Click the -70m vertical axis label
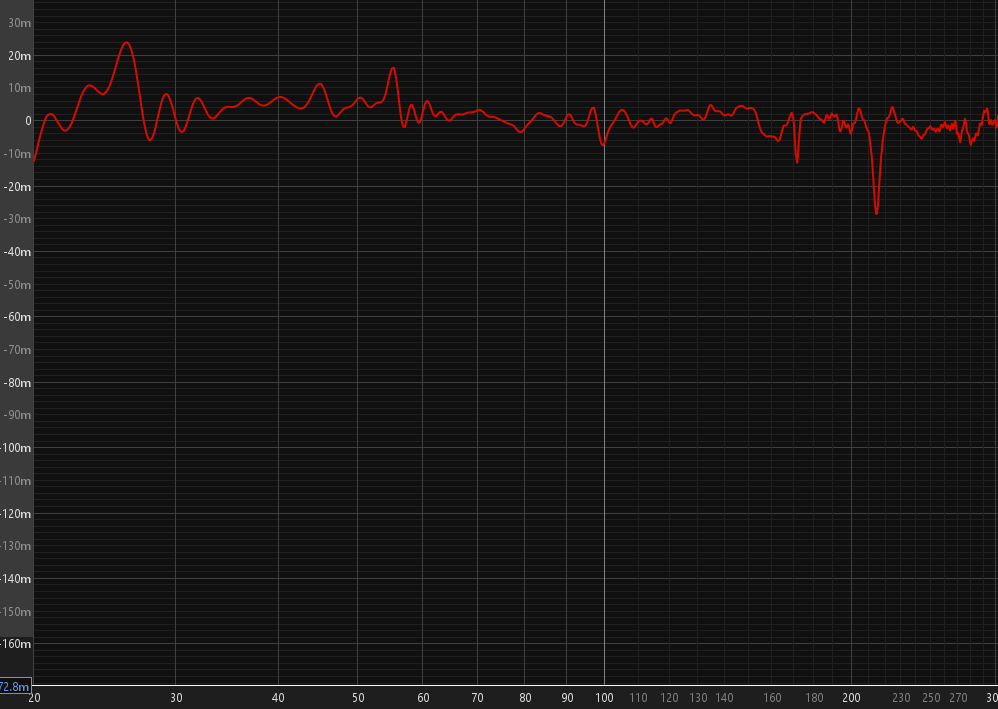The height and width of the screenshot is (709, 998). click(17, 350)
